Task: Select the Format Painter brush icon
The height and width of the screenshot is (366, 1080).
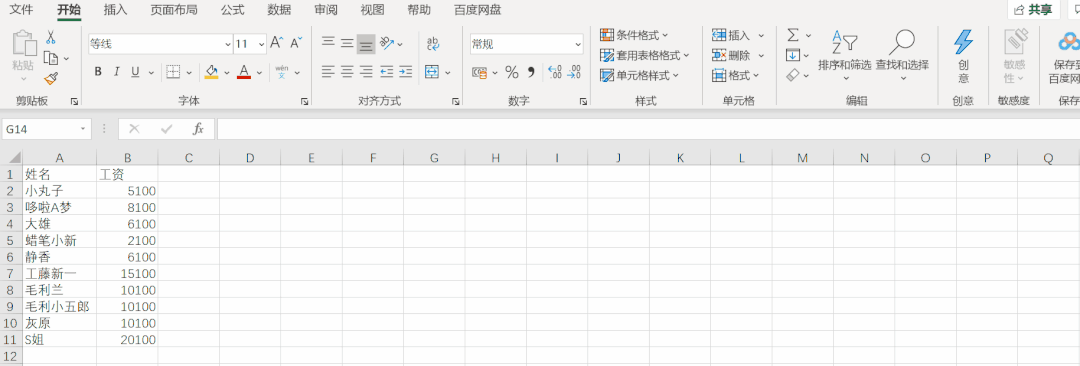Action: [51, 79]
